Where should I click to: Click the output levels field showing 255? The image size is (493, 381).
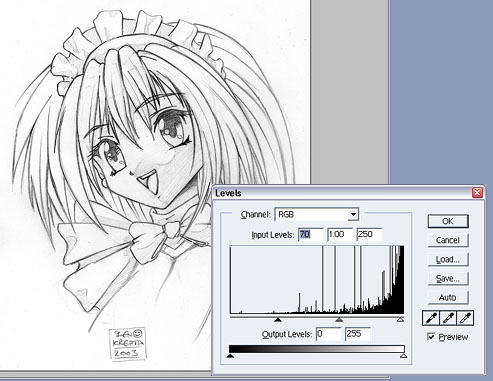point(358,334)
